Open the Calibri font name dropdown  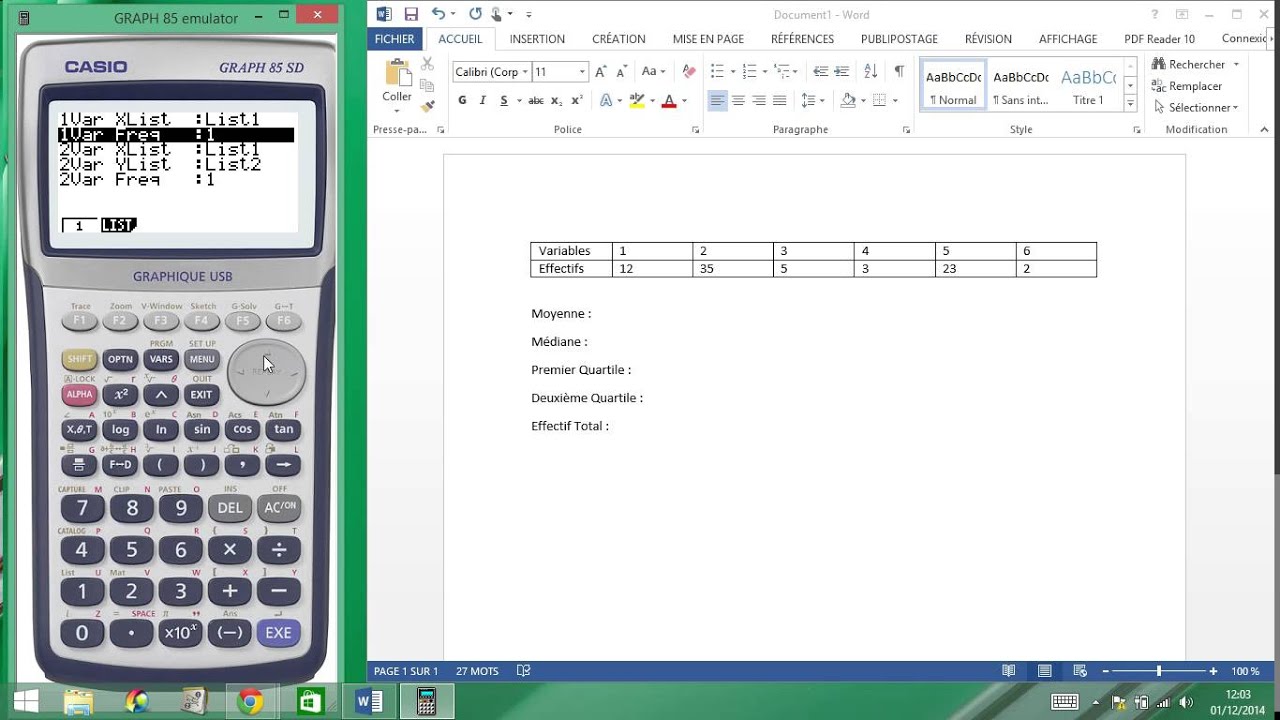523,72
